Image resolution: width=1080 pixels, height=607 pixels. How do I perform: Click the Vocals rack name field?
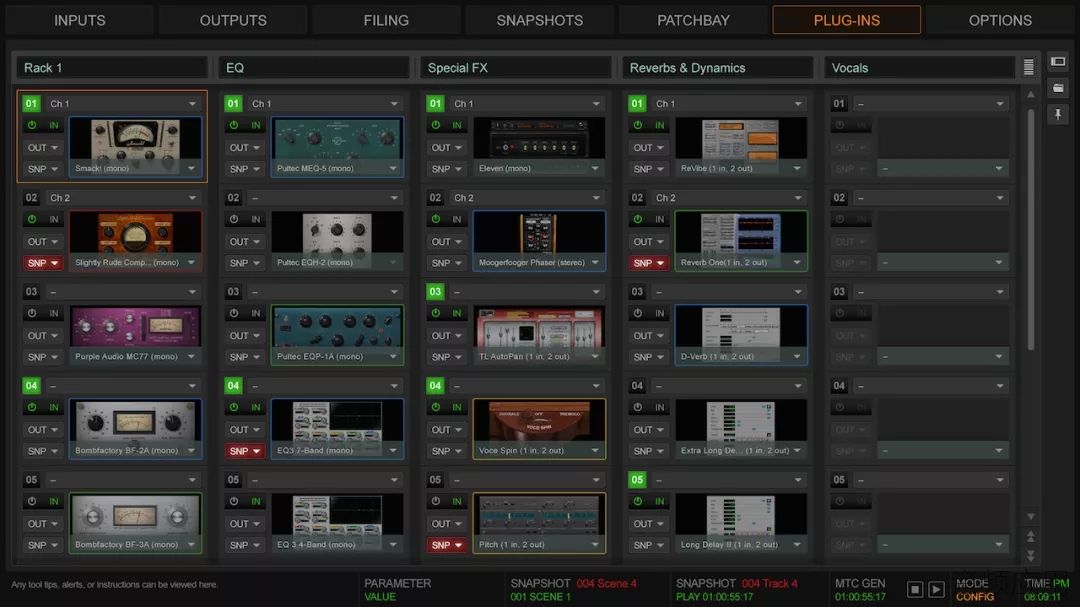pos(920,68)
